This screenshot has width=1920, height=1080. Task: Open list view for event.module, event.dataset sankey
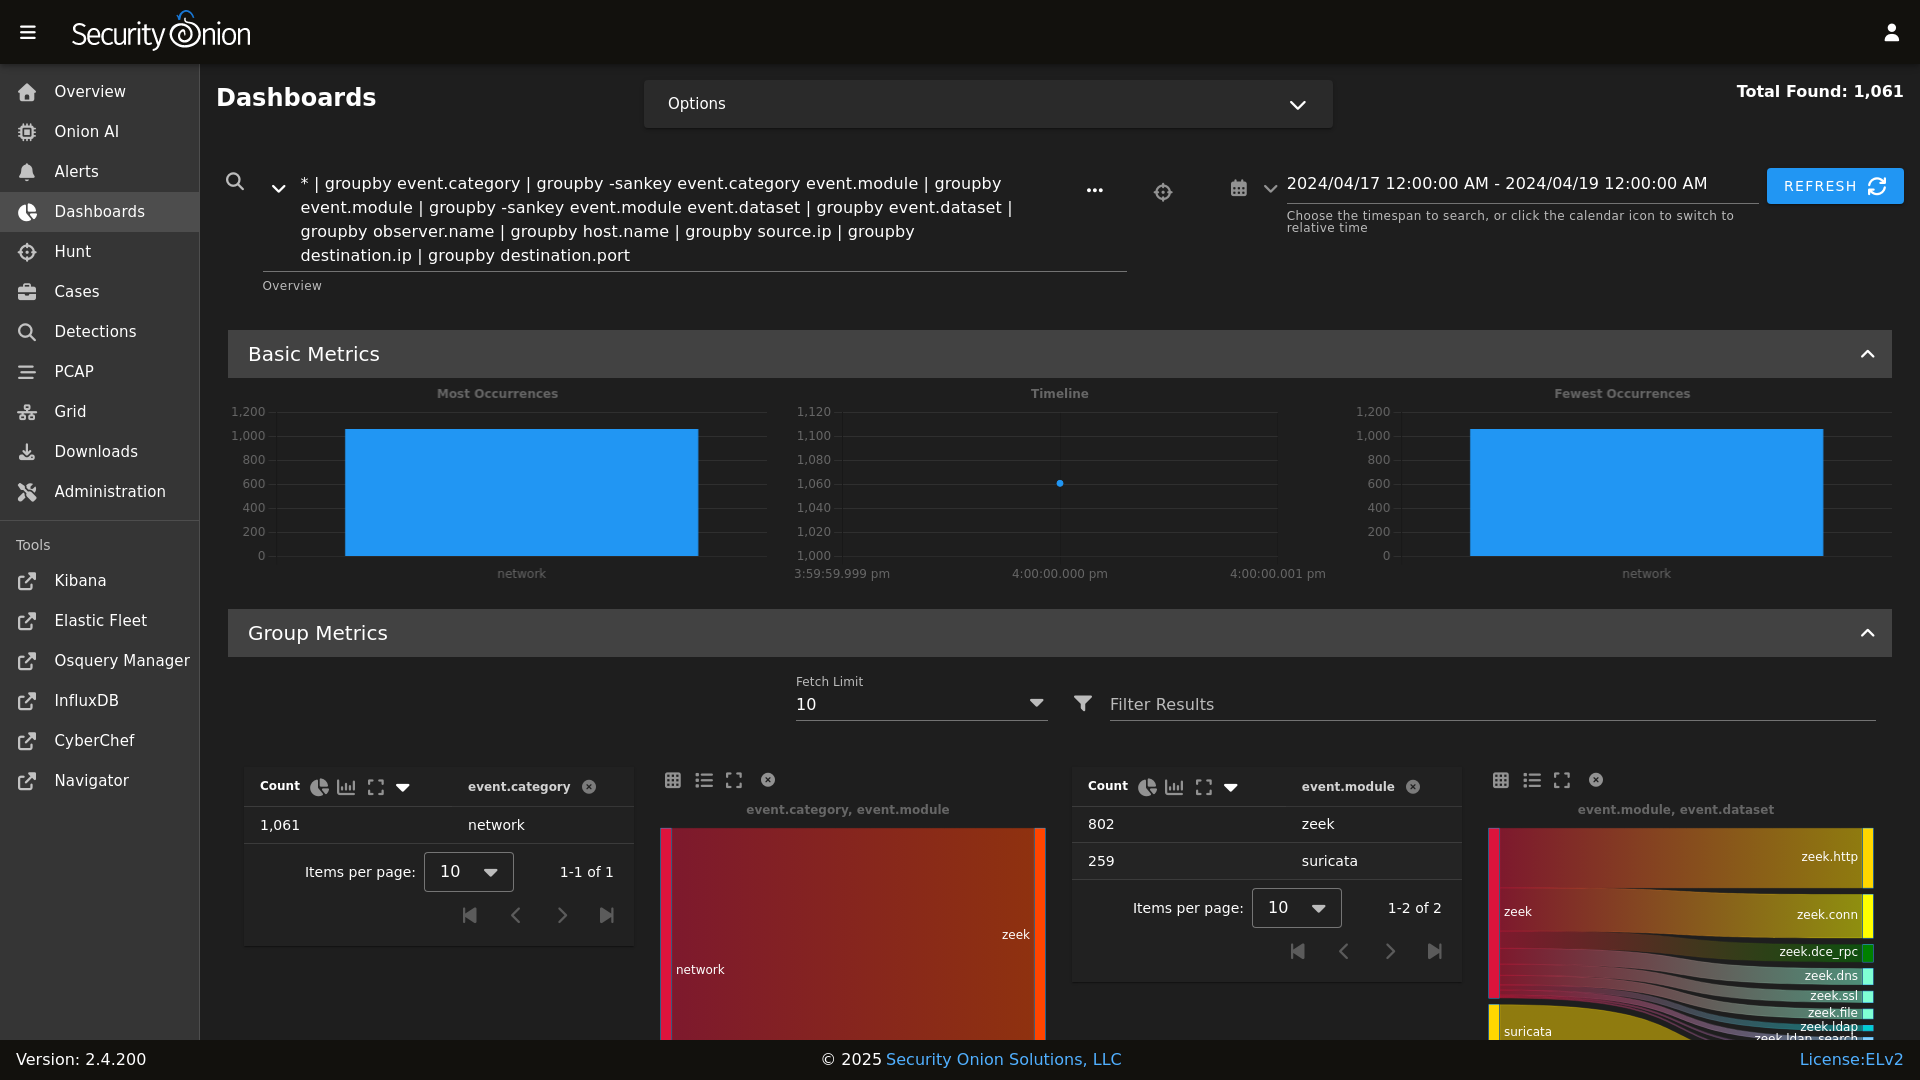pyautogui.click(x=1533, y=780)
